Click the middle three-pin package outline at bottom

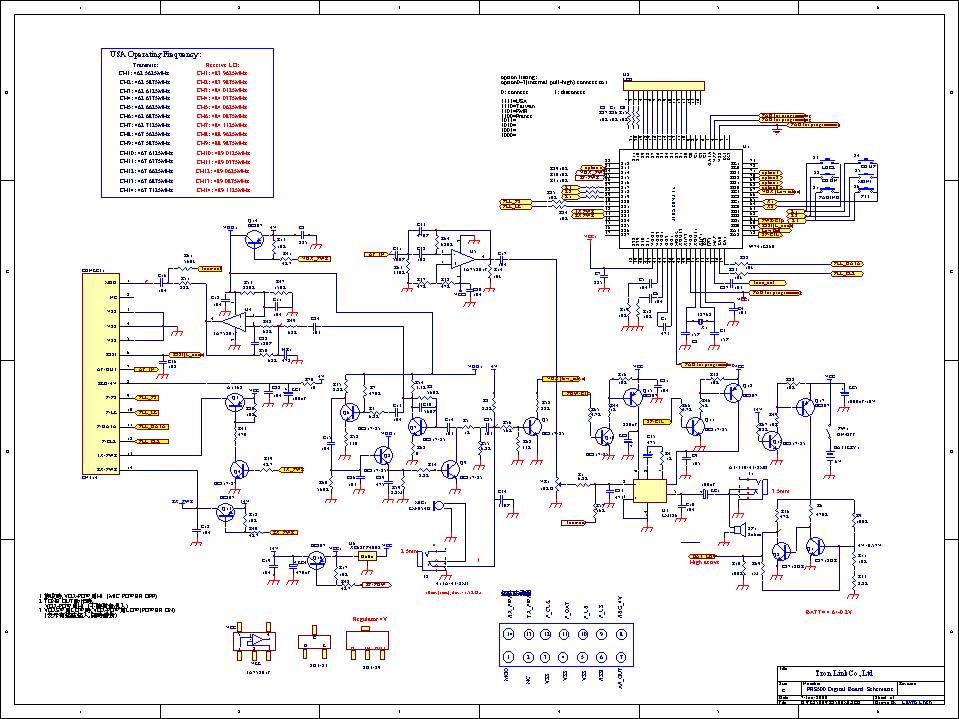[315, 644]
